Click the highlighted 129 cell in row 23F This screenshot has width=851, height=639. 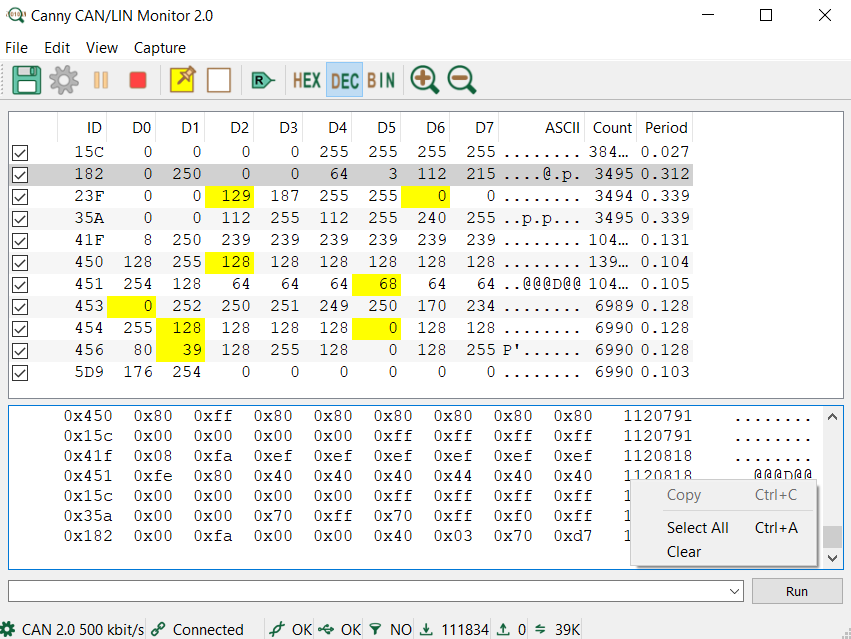[229, 196]
